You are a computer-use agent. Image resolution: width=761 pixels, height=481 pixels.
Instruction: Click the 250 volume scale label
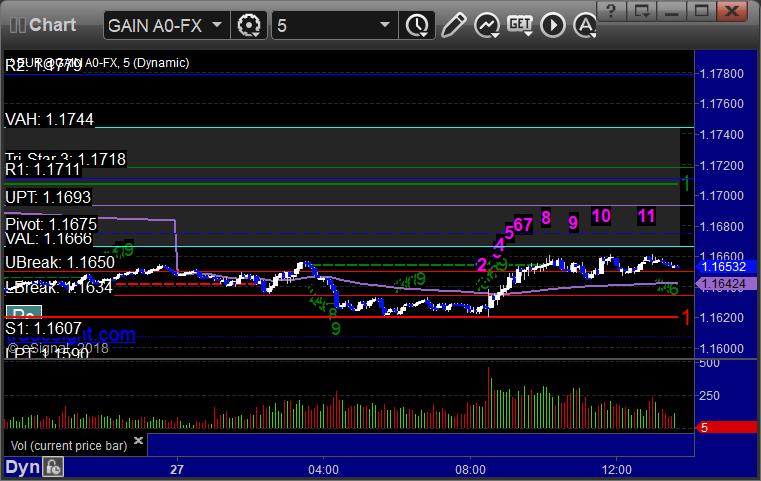(709, 396)
